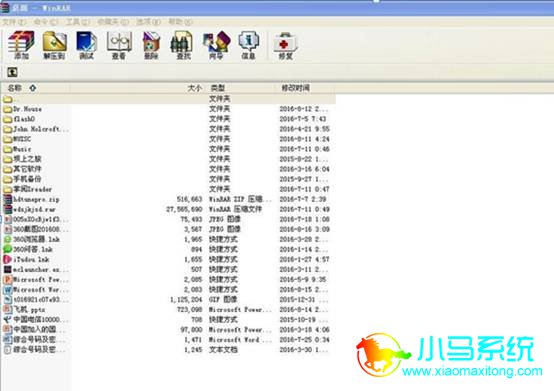Select the 360截图201608... file name

[41, 229]
